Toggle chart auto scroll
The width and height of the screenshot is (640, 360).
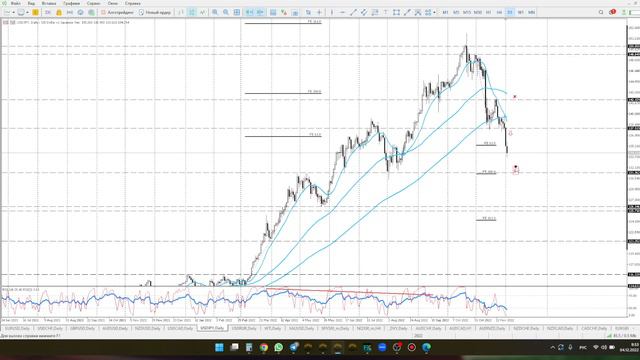249,12
